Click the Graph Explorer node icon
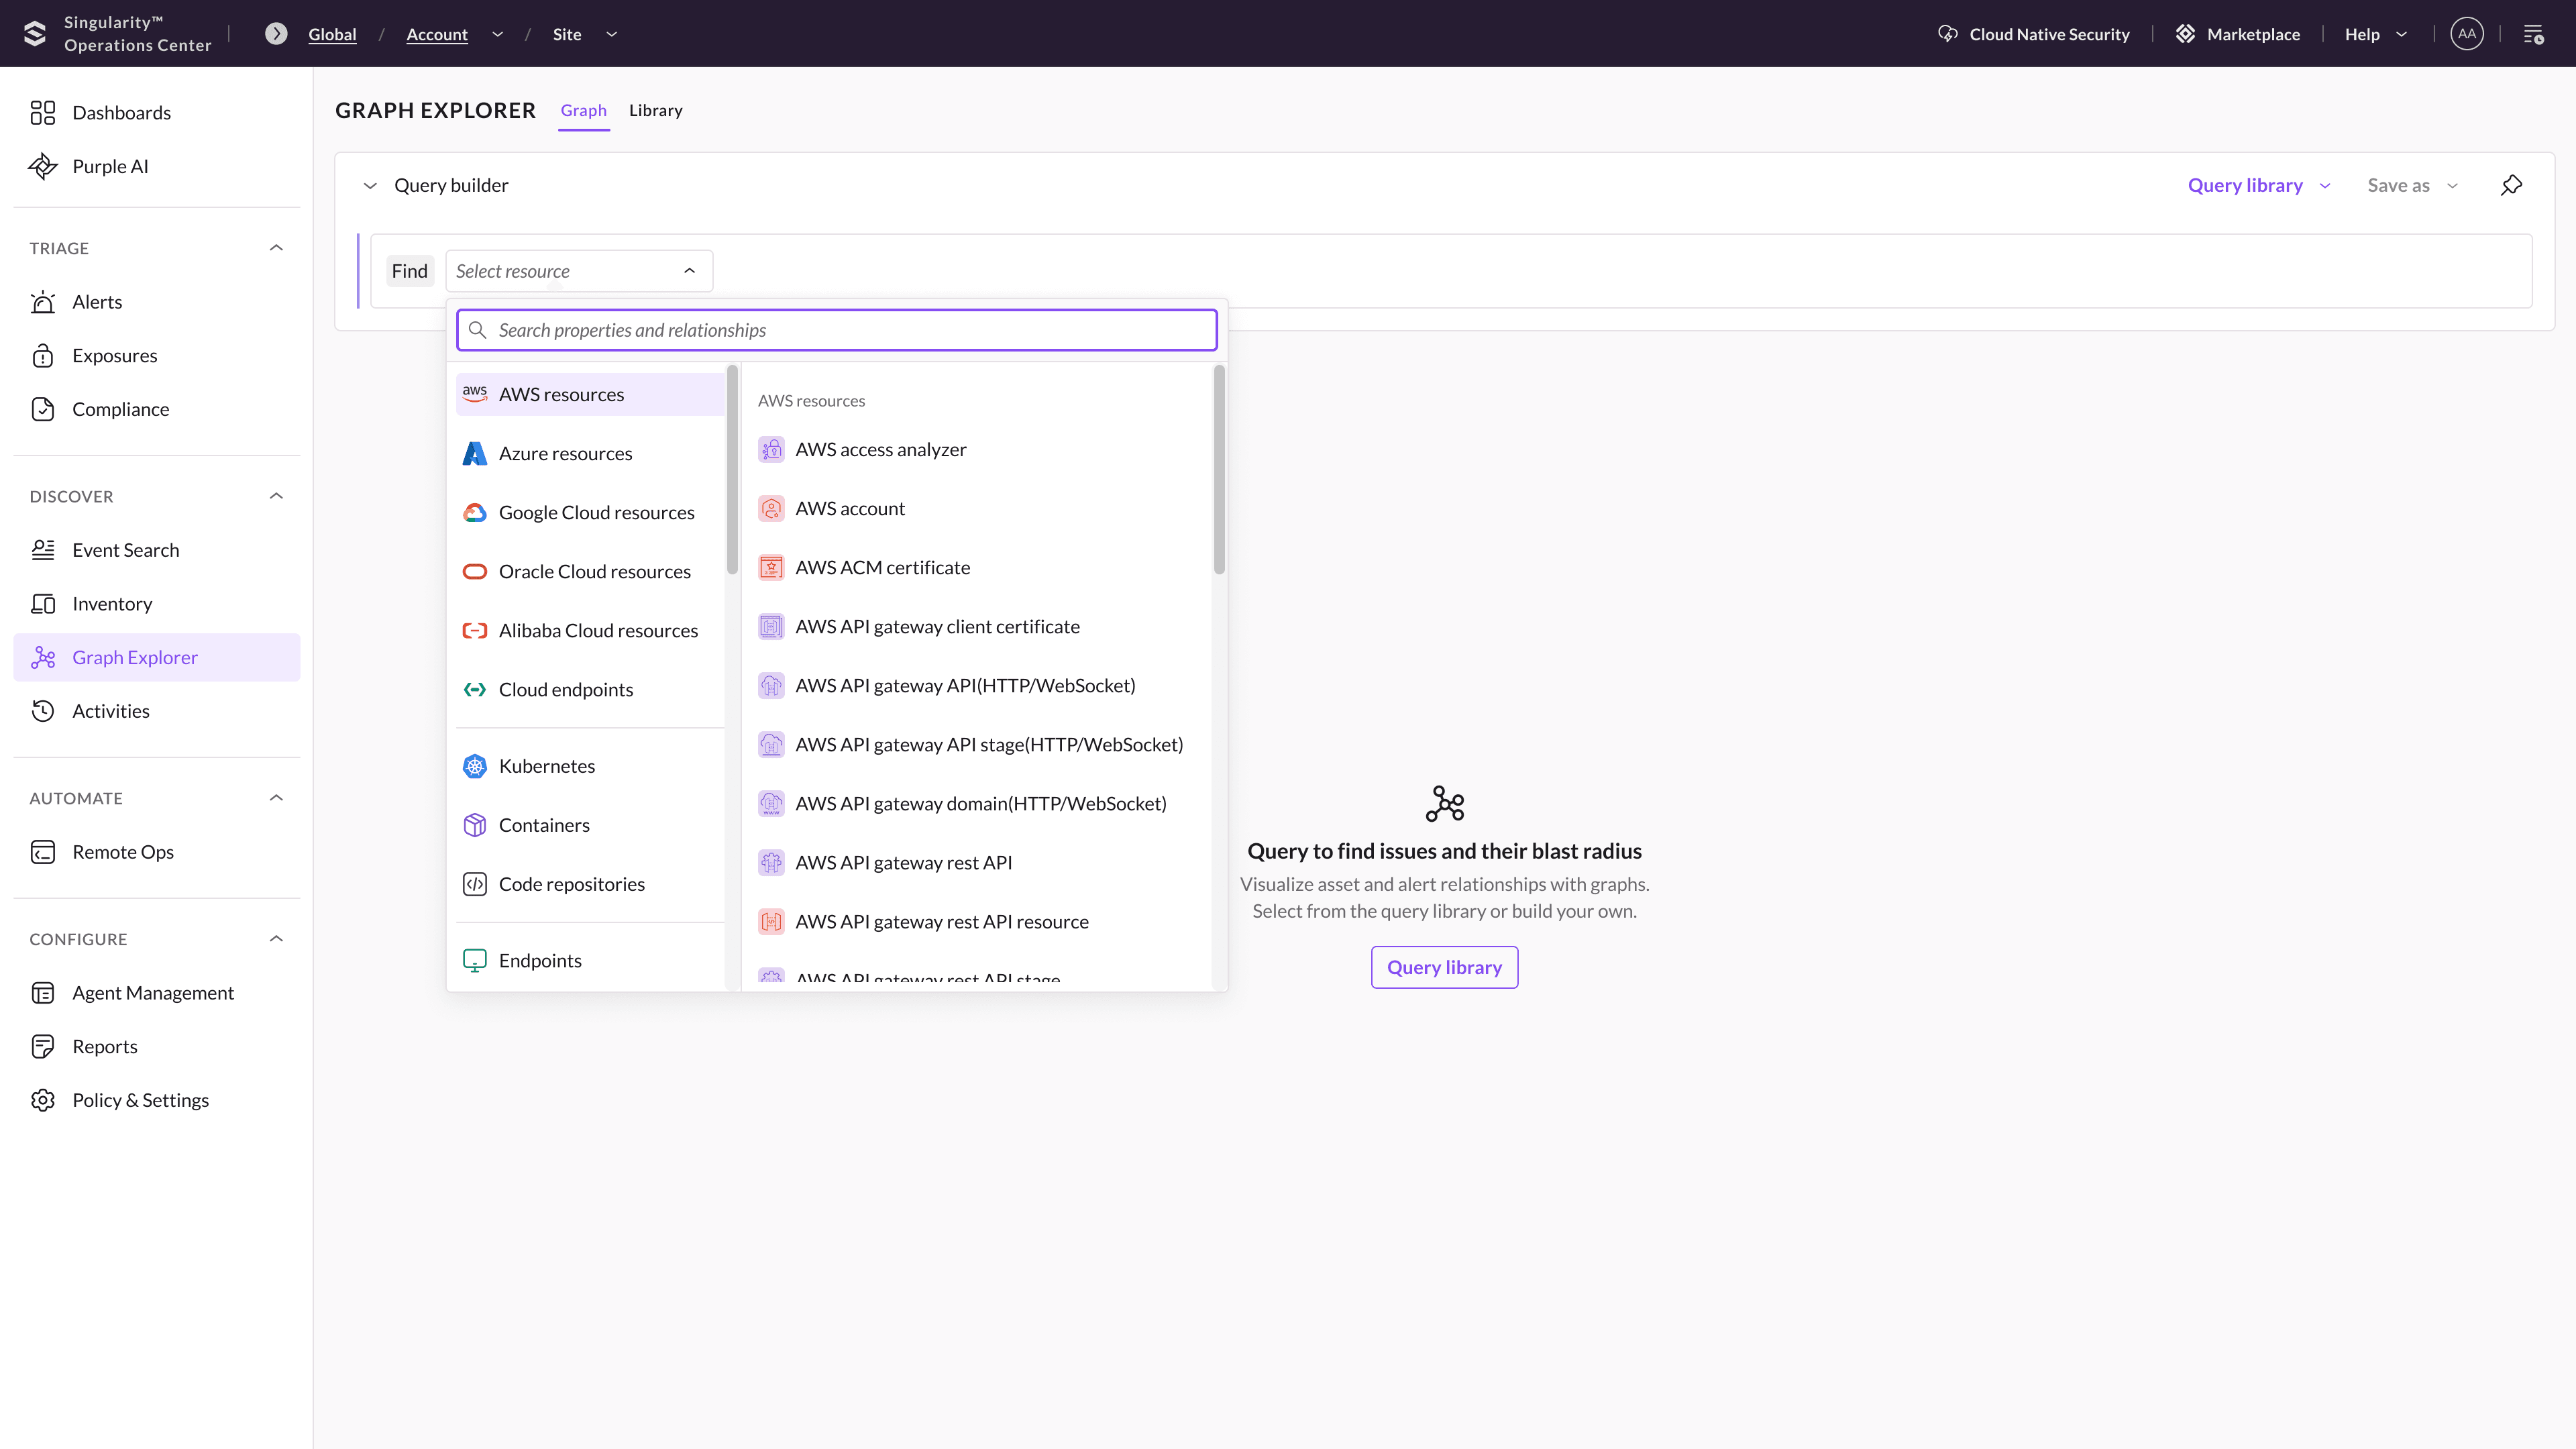 click(x=43, y=658)
